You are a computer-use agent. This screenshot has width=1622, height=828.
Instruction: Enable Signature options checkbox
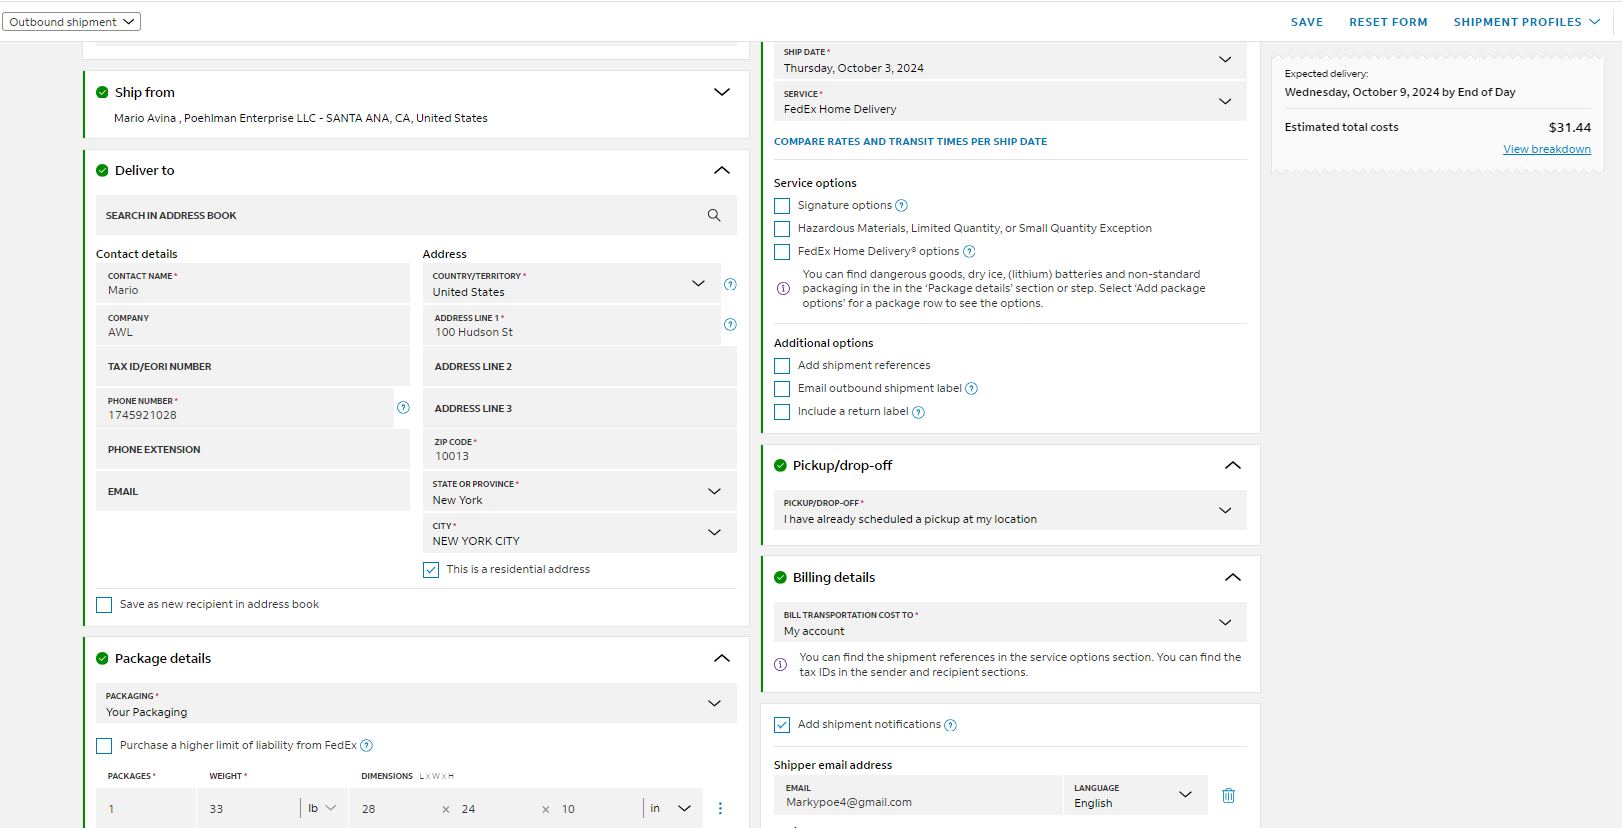coord(782,206)
